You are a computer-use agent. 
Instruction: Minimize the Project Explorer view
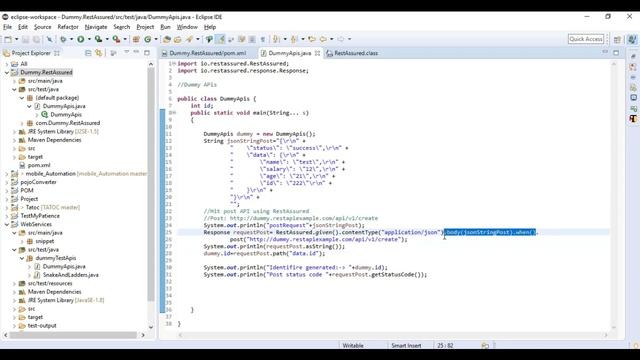(136, 52)
